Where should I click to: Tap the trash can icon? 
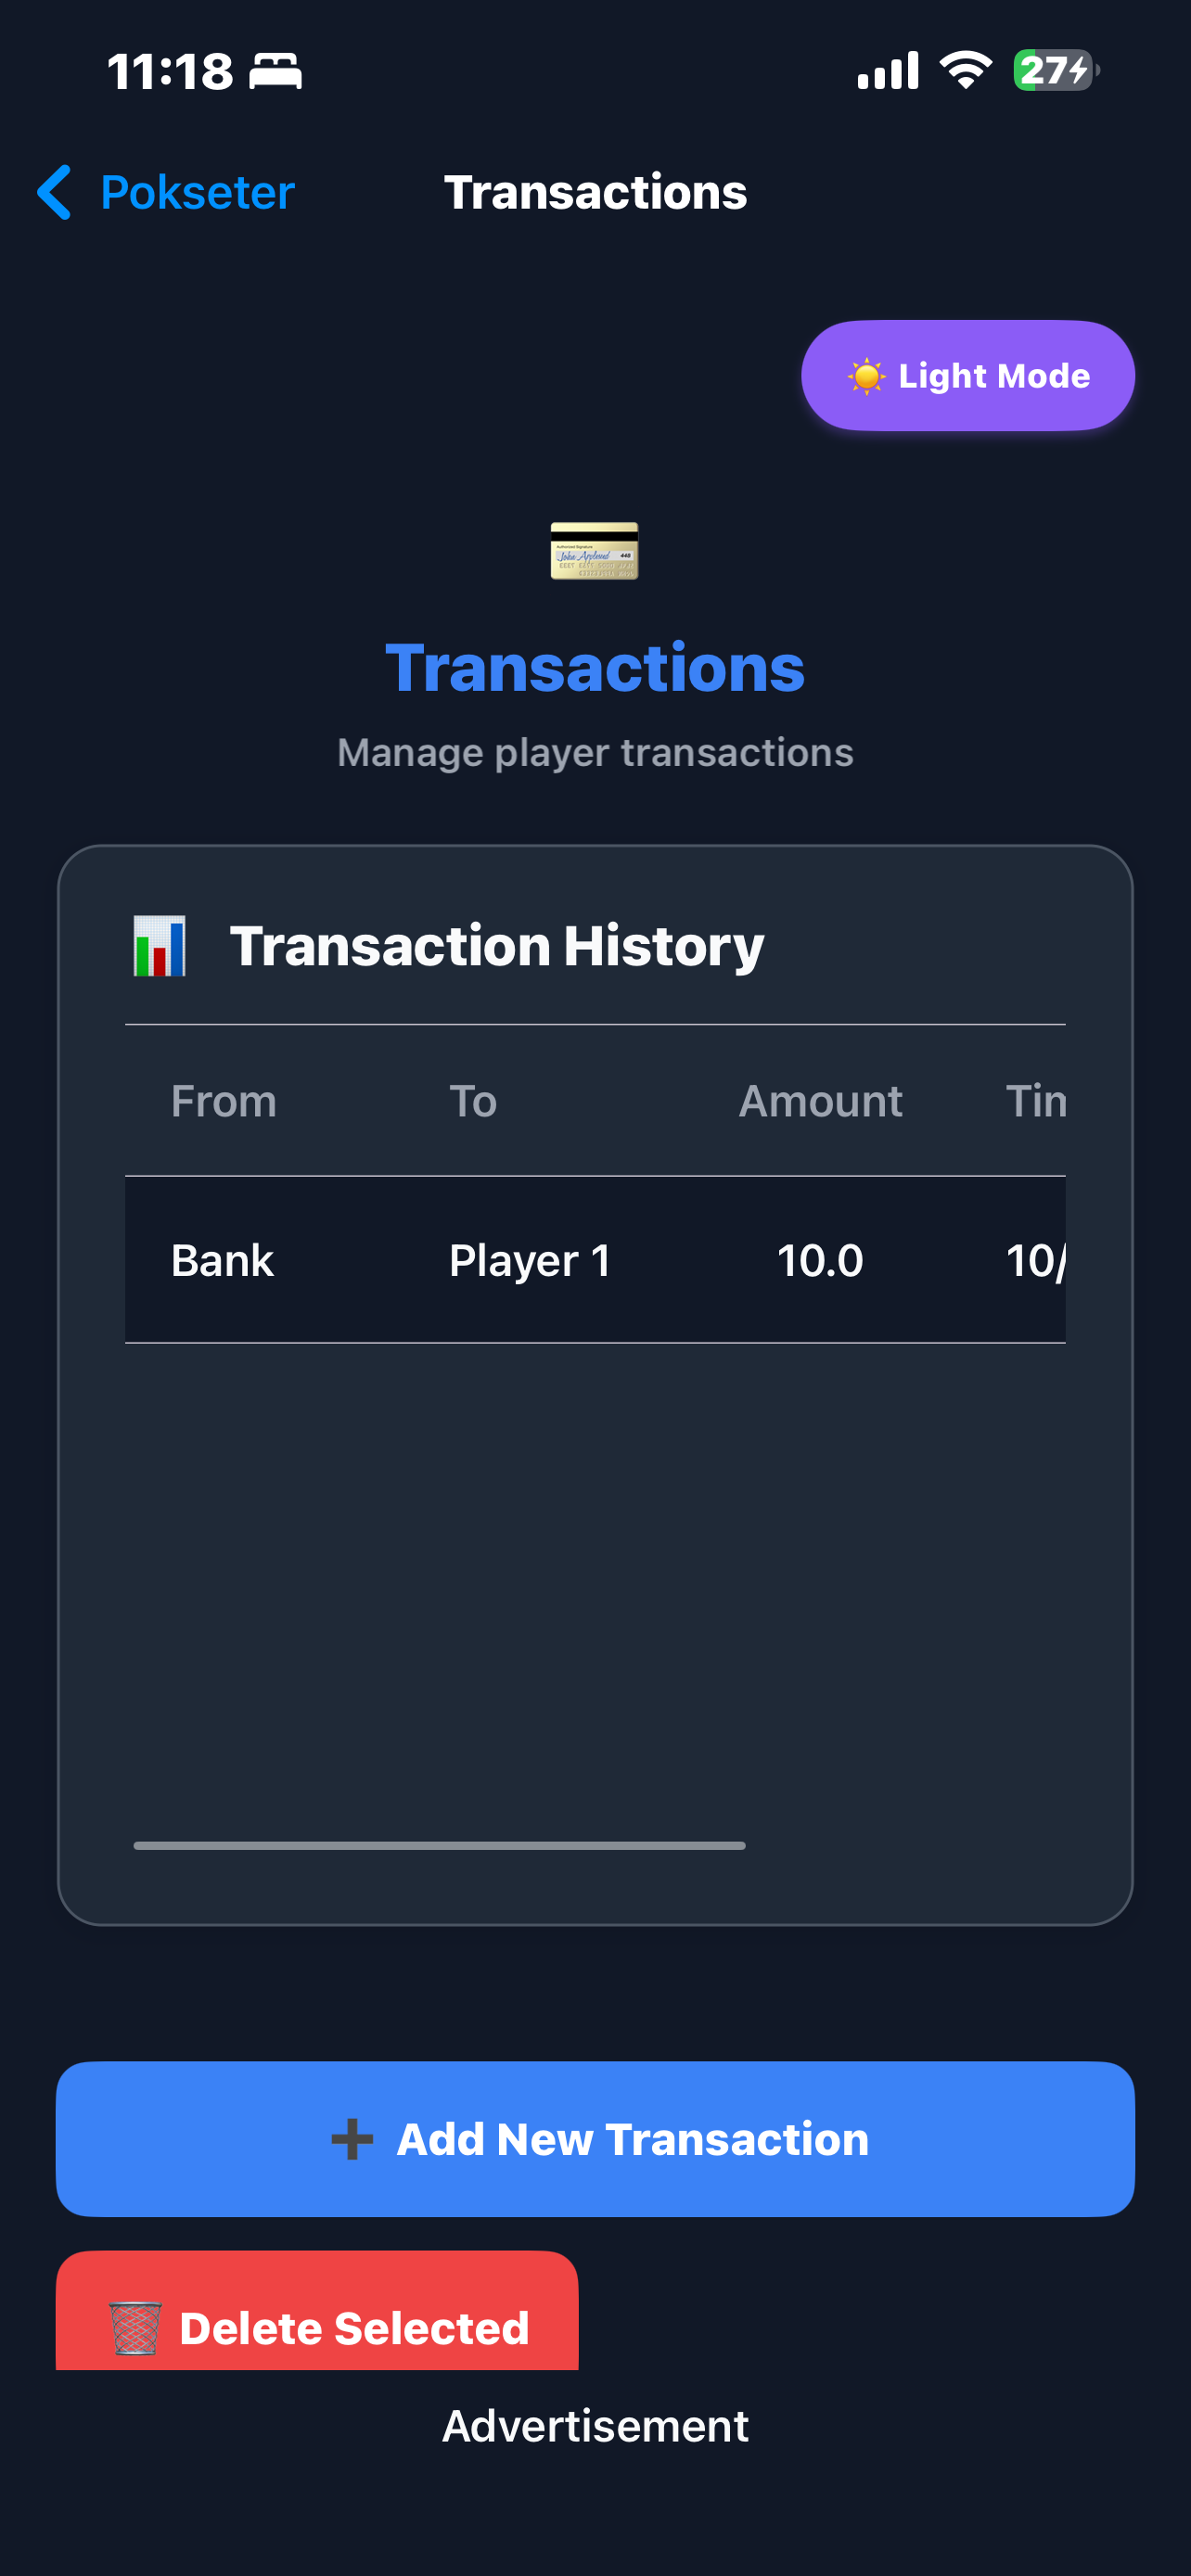point(135,2327)
